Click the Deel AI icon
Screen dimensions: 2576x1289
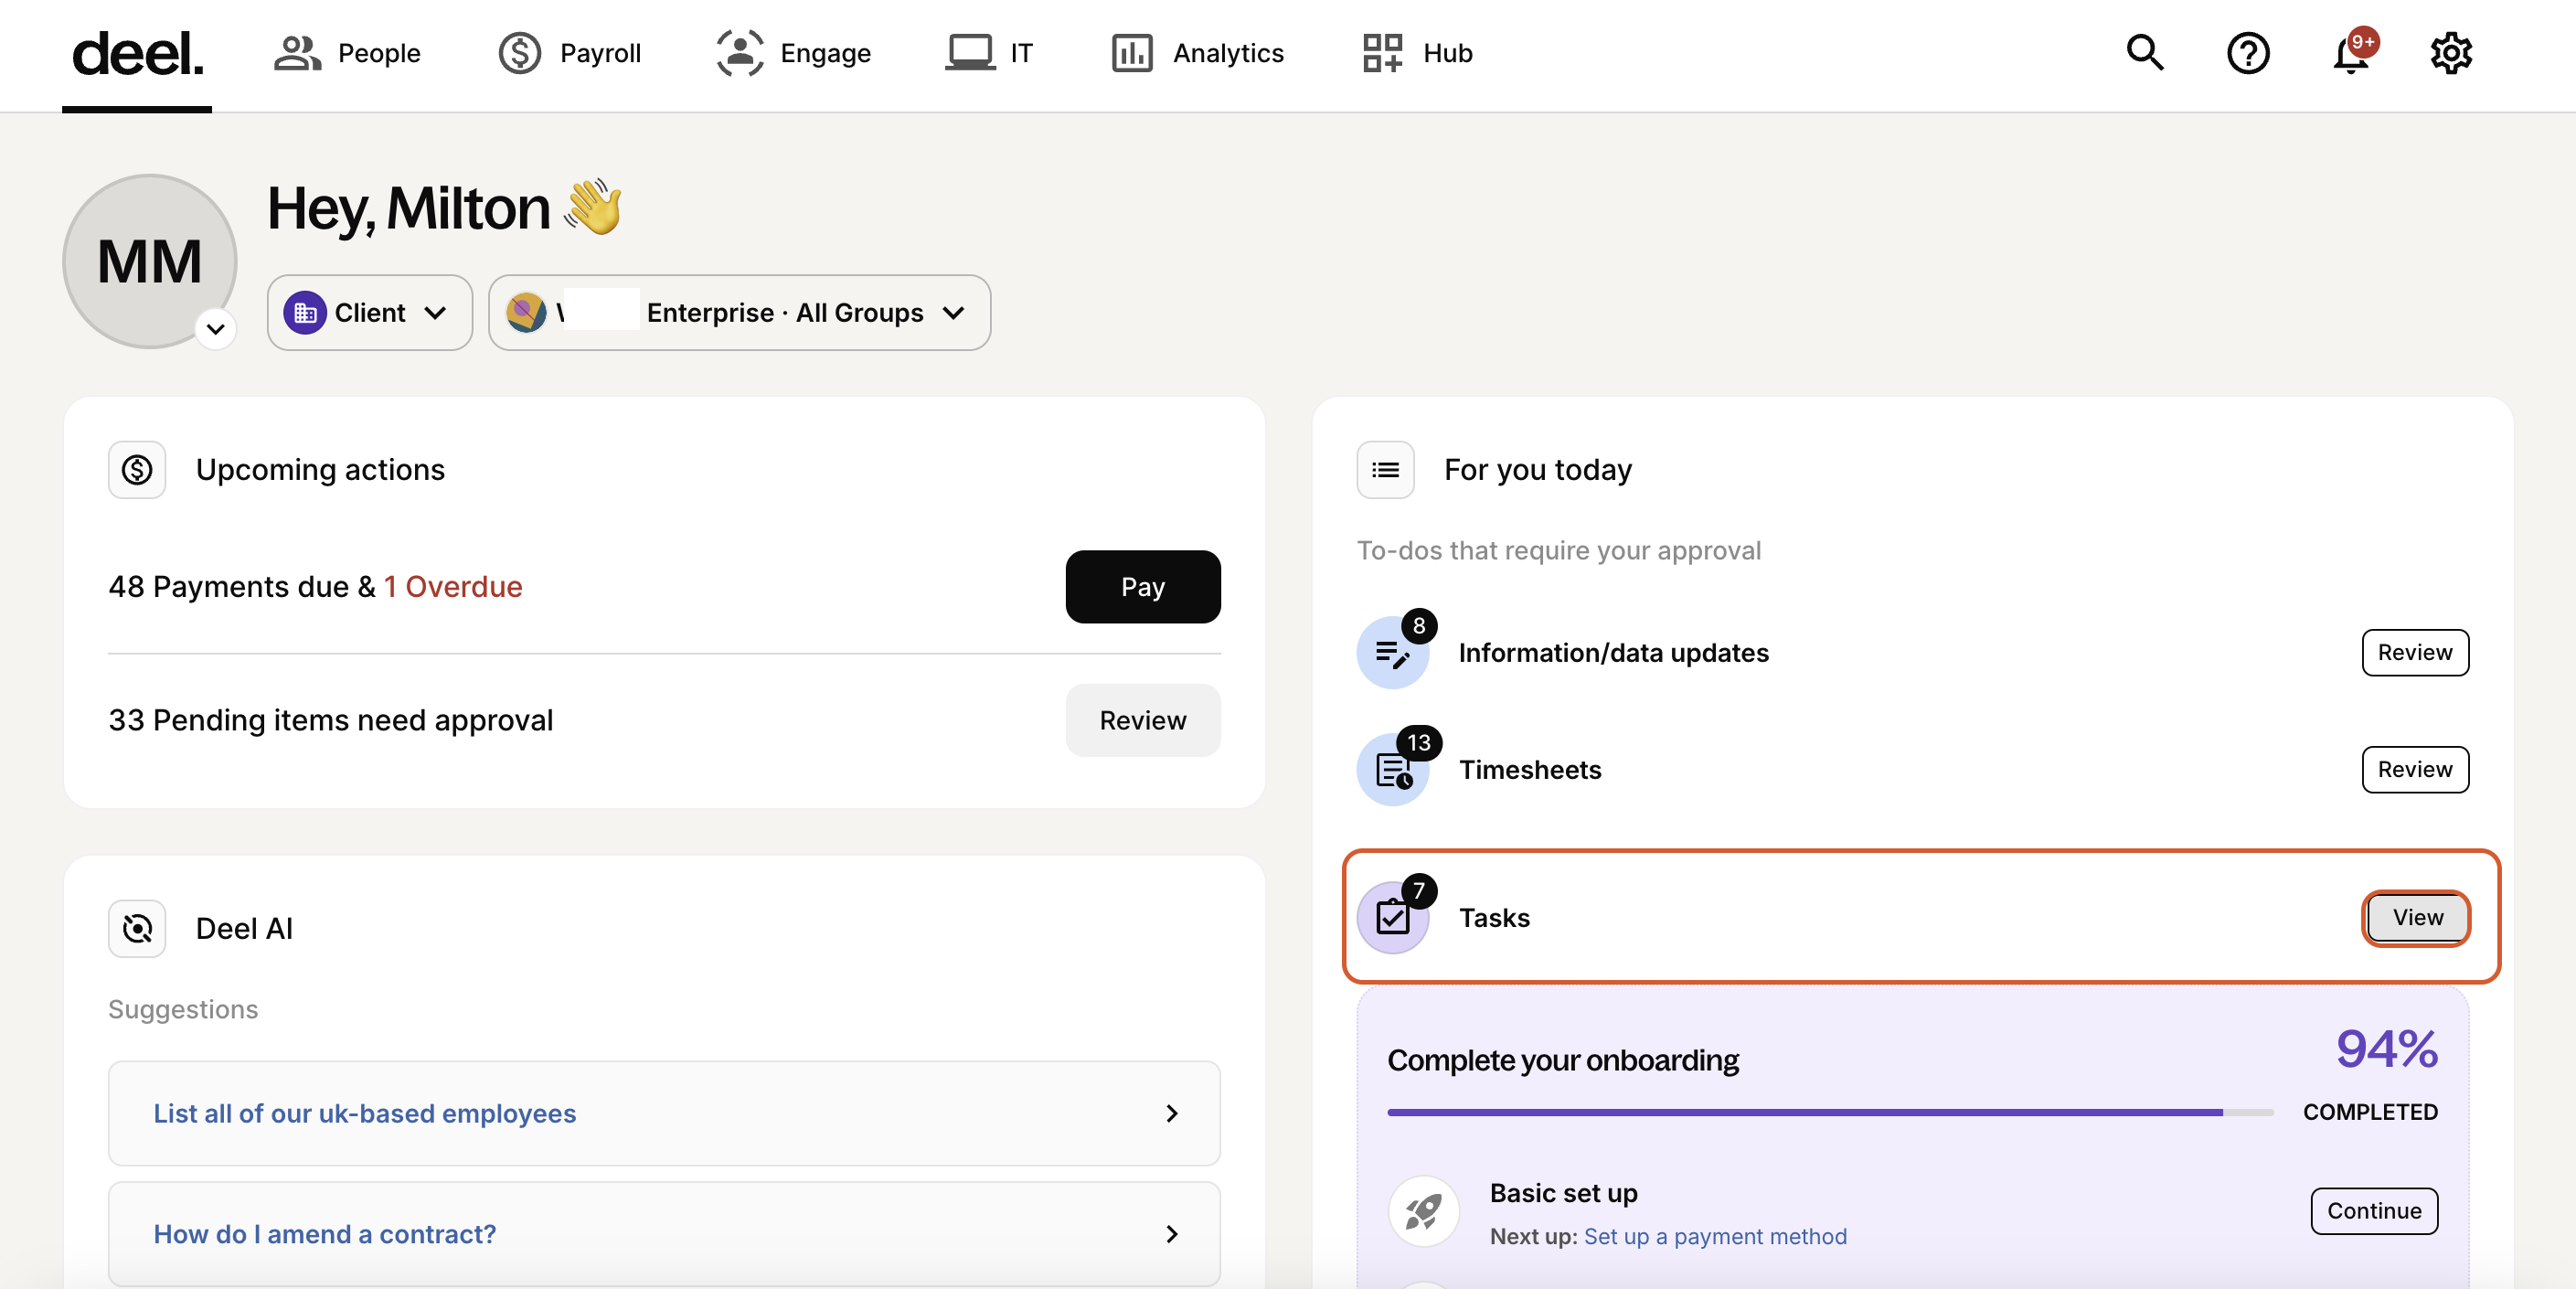pyautogui.click(x=137, y=929)
